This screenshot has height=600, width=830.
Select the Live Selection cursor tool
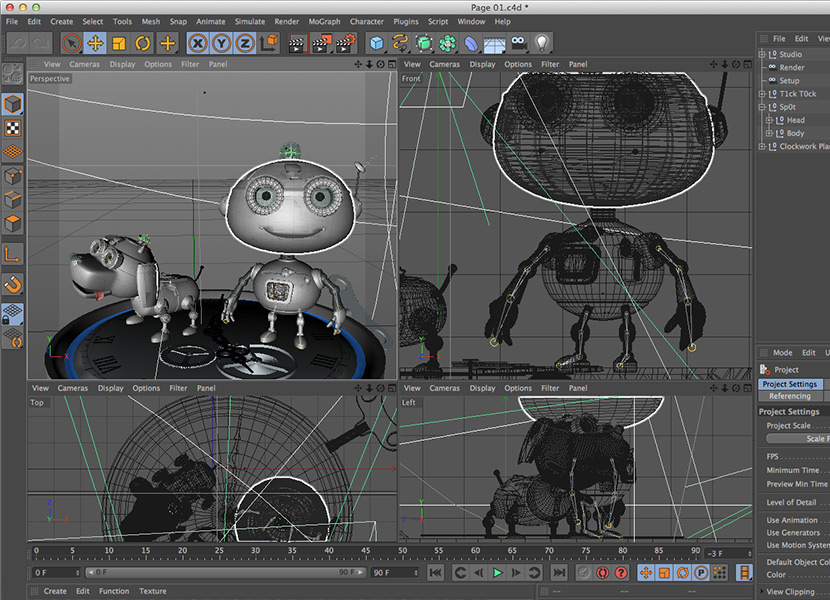coord(71,43)
